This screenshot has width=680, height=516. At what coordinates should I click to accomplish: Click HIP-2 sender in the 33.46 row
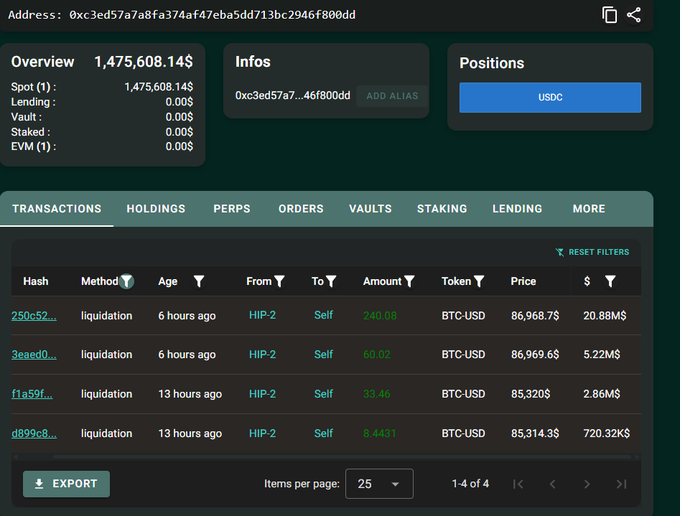pos(262,394)
